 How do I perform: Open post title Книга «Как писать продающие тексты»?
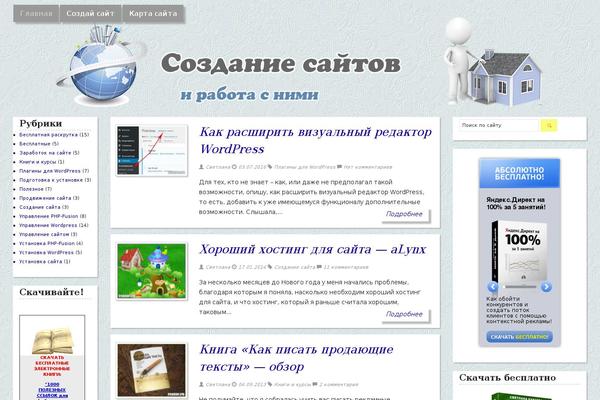(x=297, y=358)
